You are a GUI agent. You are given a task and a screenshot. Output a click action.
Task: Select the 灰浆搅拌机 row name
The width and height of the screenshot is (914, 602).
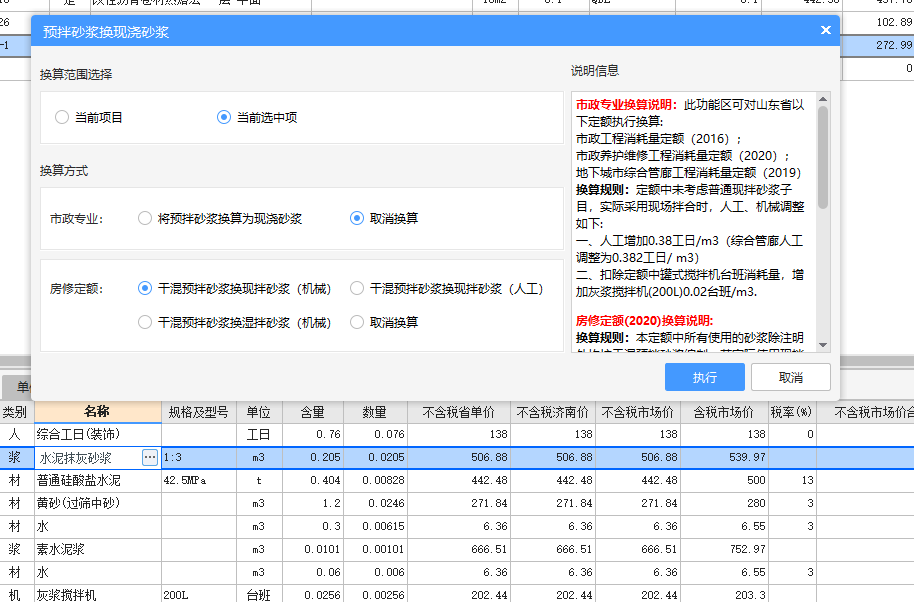point(98,595)
